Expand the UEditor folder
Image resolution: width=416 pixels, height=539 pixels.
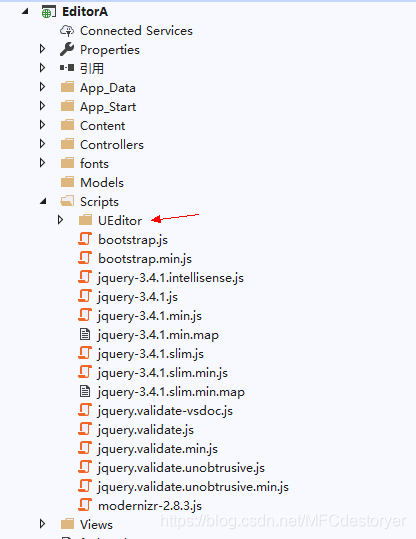61,220
